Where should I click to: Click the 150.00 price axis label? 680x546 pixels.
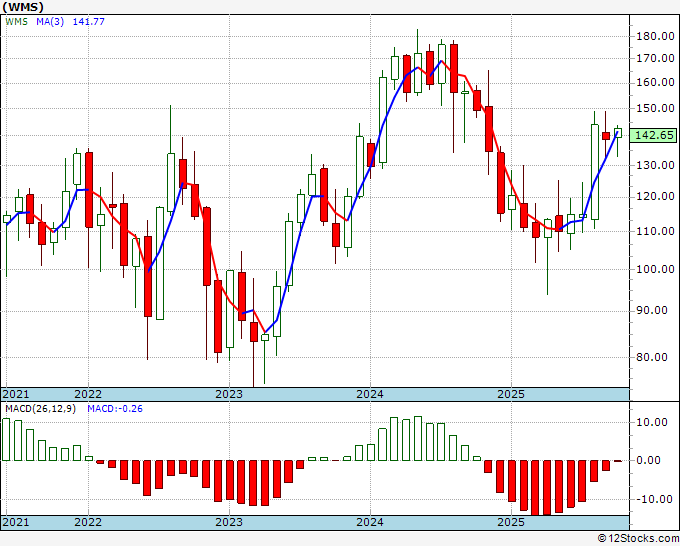tap(655, 108)
